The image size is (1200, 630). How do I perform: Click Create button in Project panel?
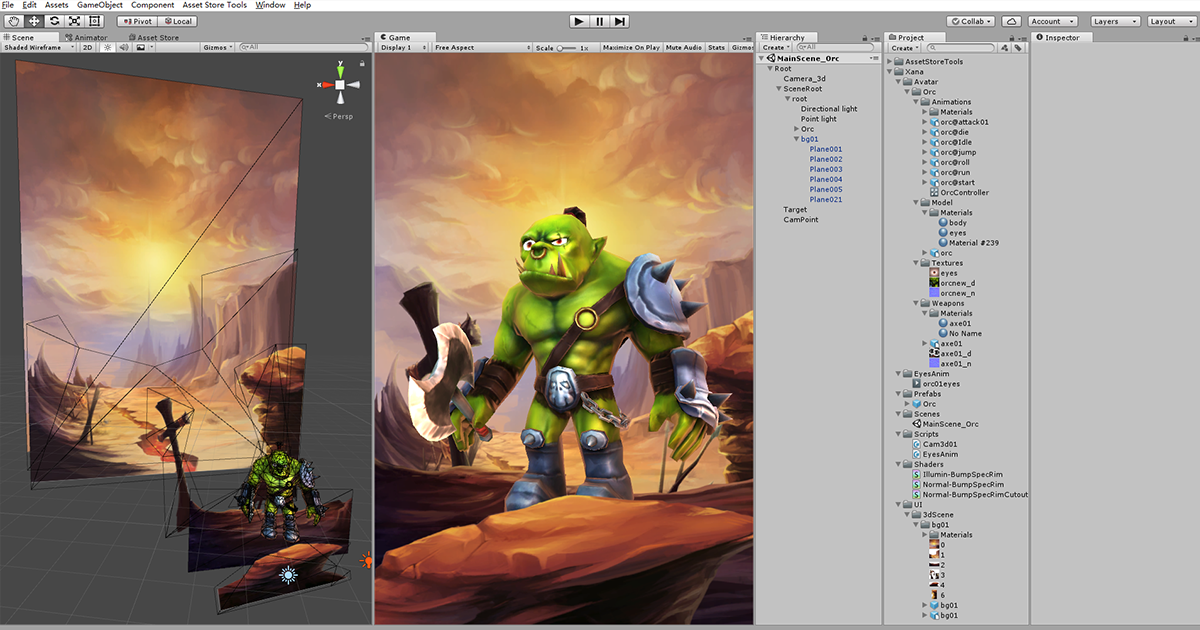pyautogui.click(x=905, y=47)
